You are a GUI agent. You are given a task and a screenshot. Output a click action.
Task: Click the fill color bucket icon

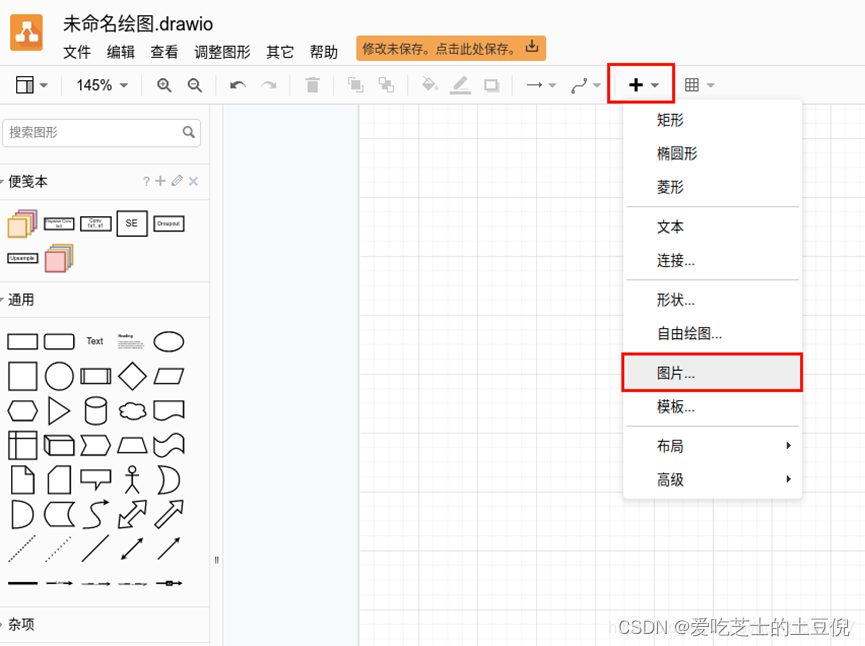coord(430,84)
